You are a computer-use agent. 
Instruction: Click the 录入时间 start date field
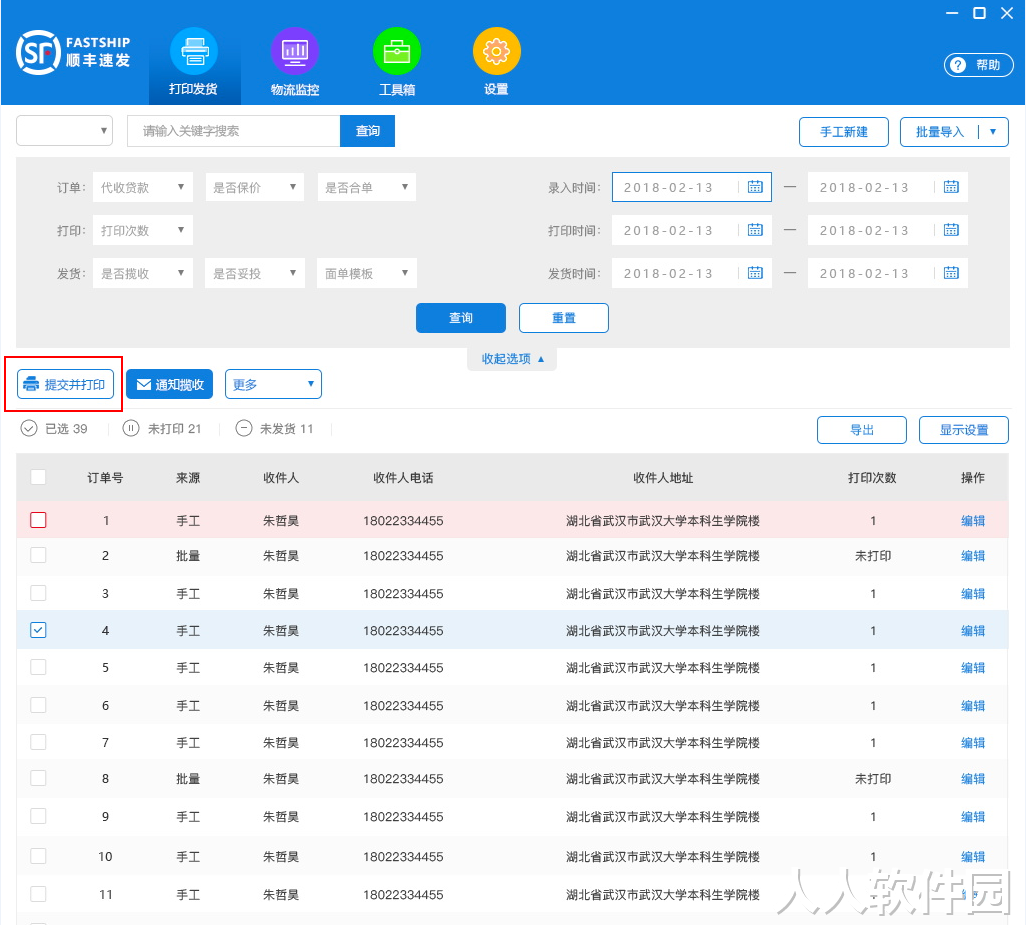tap(692, 187)
